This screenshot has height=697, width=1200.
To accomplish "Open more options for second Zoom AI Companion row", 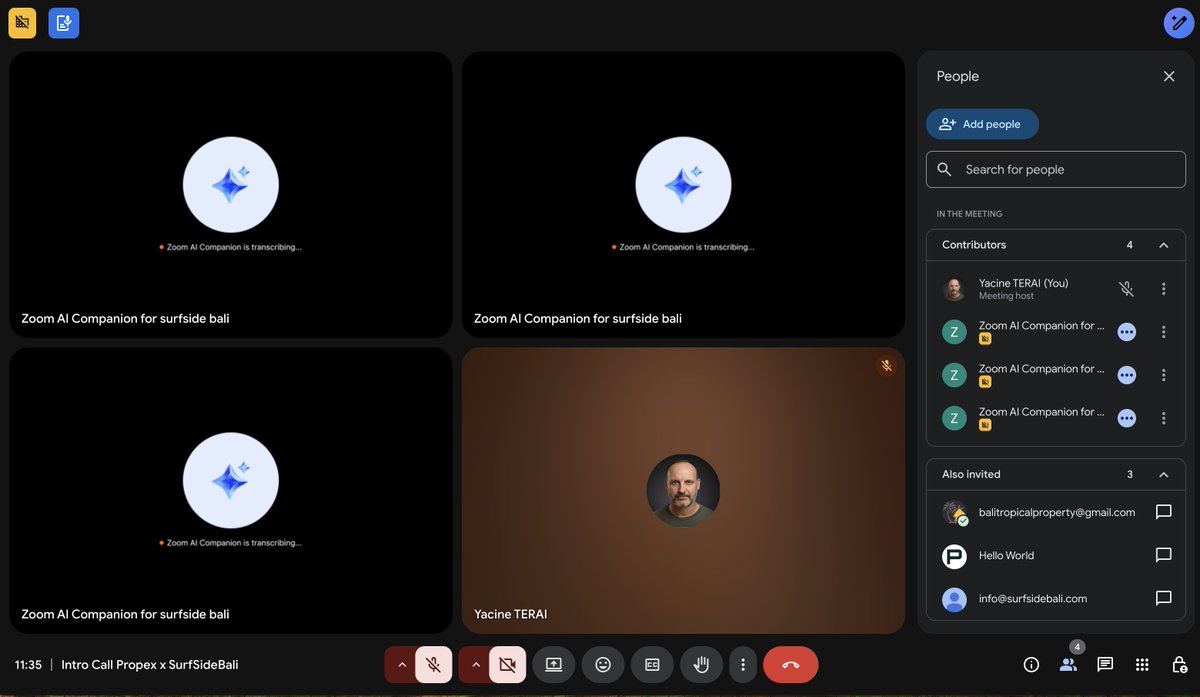I will coord(1164,375).
